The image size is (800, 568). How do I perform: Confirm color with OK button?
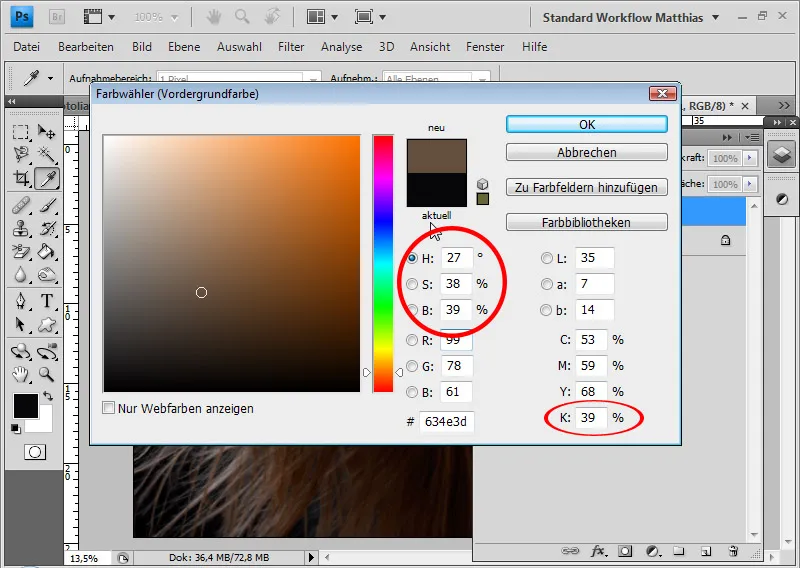[x=587, y=125]
